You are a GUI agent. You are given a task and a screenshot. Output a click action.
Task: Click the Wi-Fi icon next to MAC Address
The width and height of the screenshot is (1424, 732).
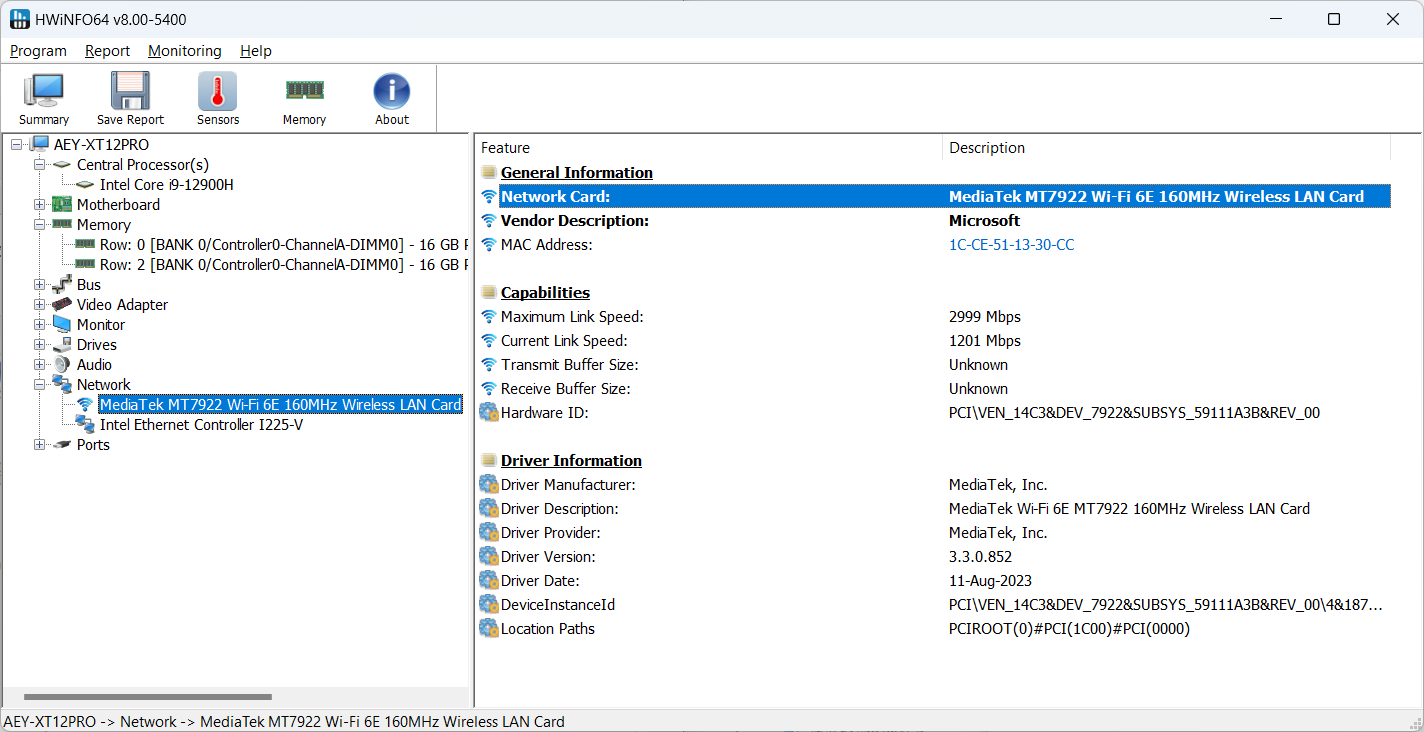coord(489,245)
